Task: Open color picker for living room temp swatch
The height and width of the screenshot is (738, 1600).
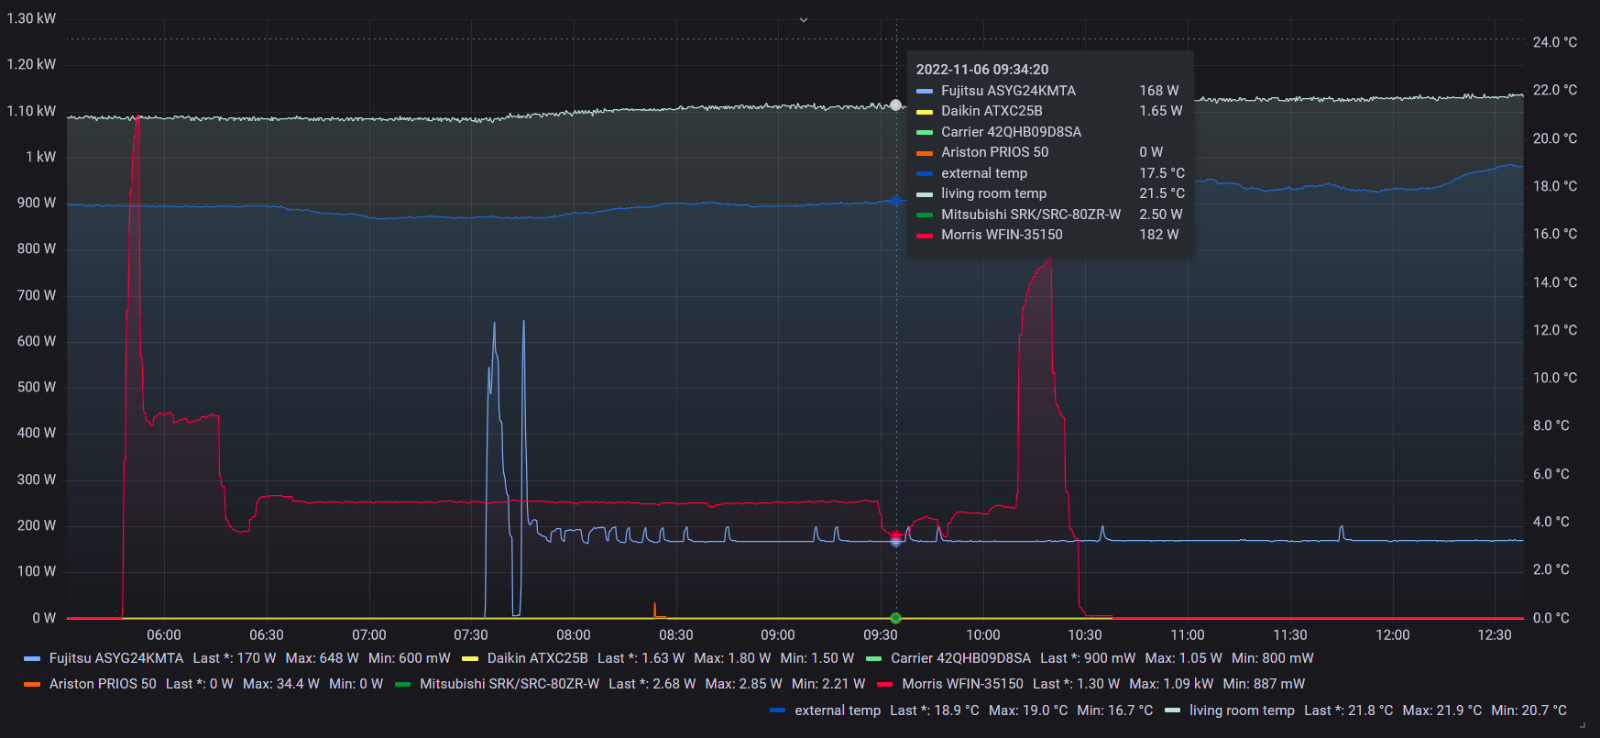Action: tap(1172, 710)
